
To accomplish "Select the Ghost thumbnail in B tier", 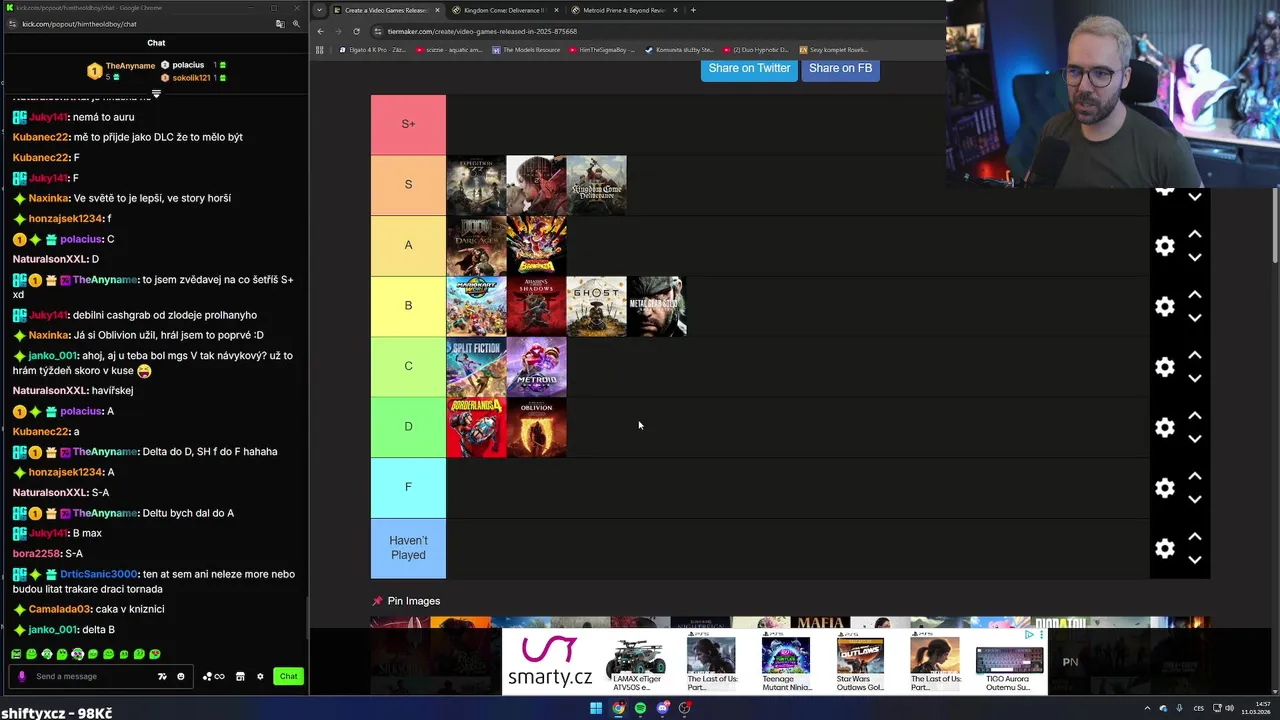I will click(x=596, y=306).
